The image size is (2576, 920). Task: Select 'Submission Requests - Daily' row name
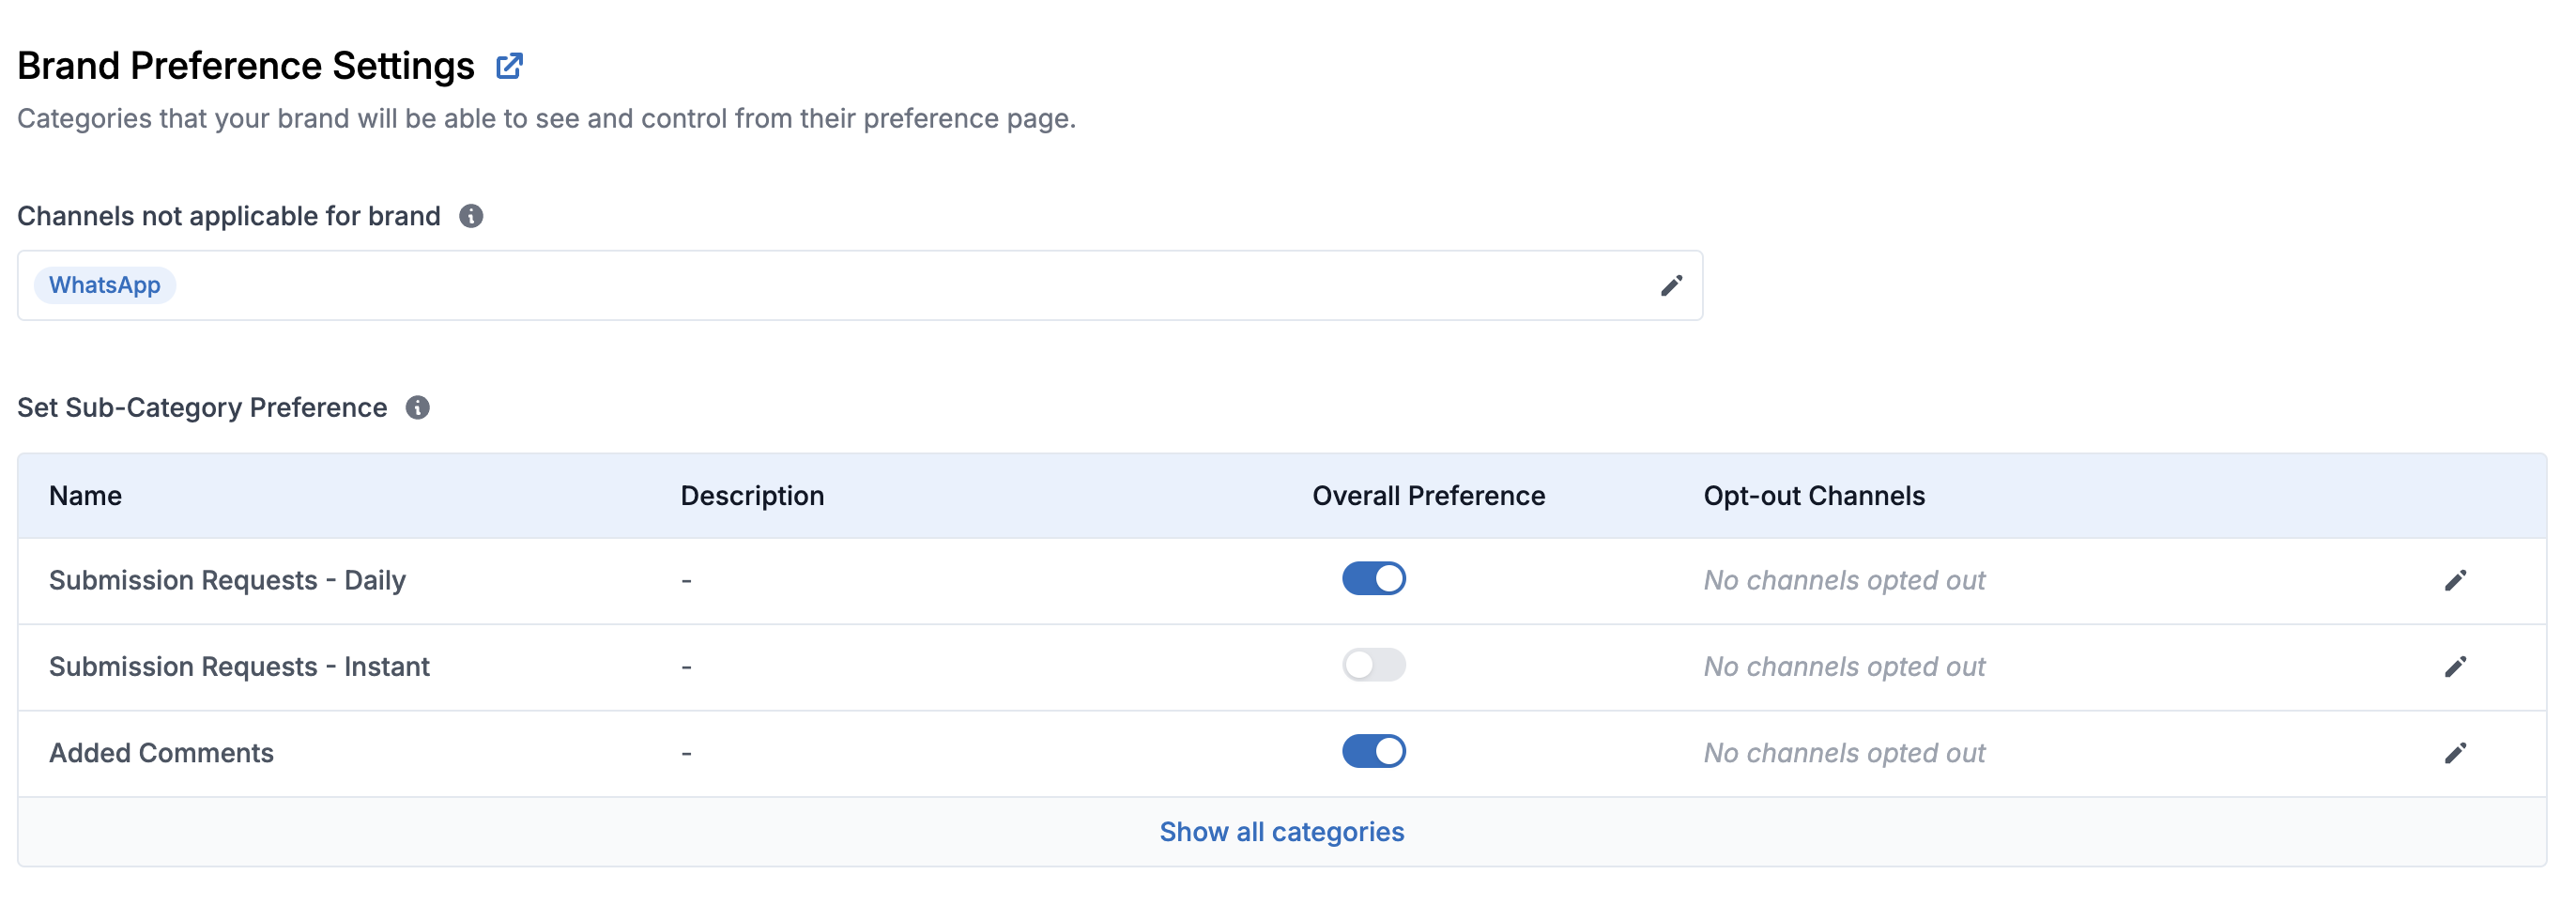tap(227, 581)
